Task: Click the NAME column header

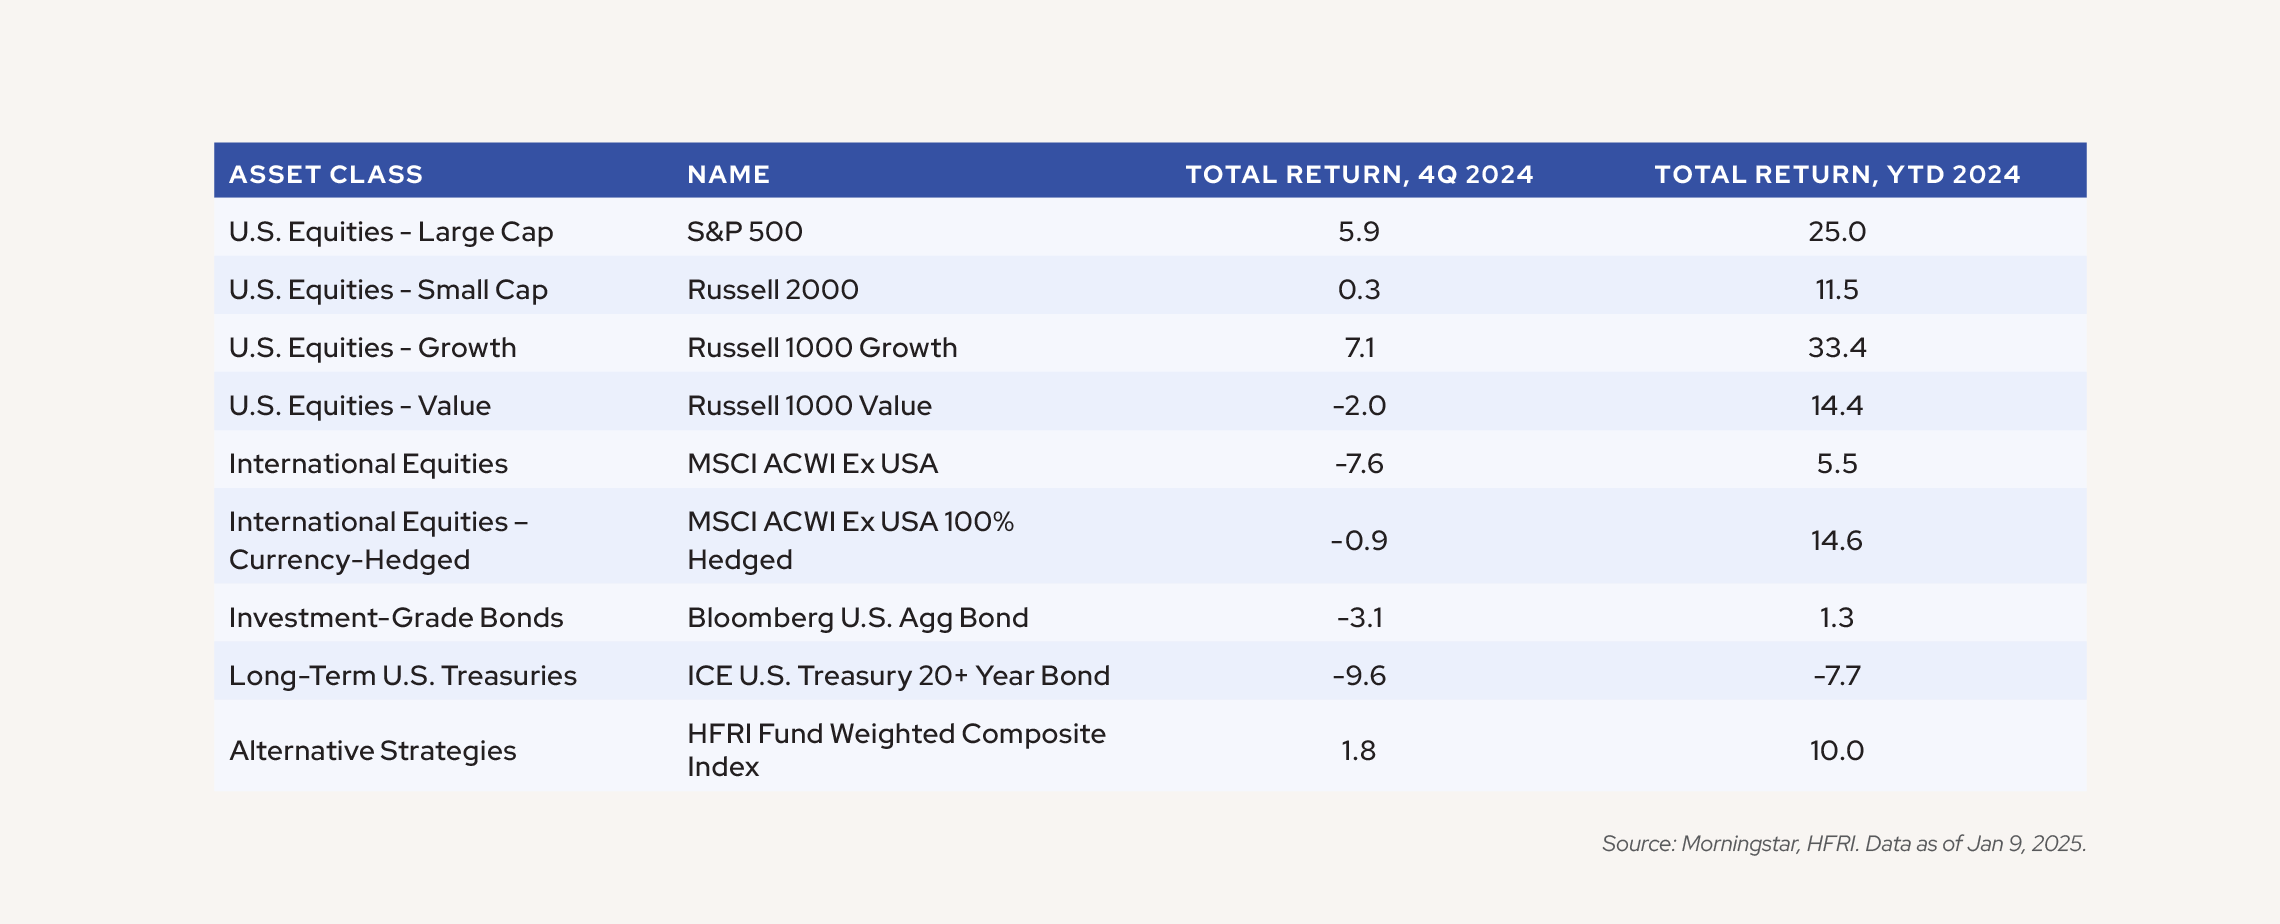Action: (728, 175)
